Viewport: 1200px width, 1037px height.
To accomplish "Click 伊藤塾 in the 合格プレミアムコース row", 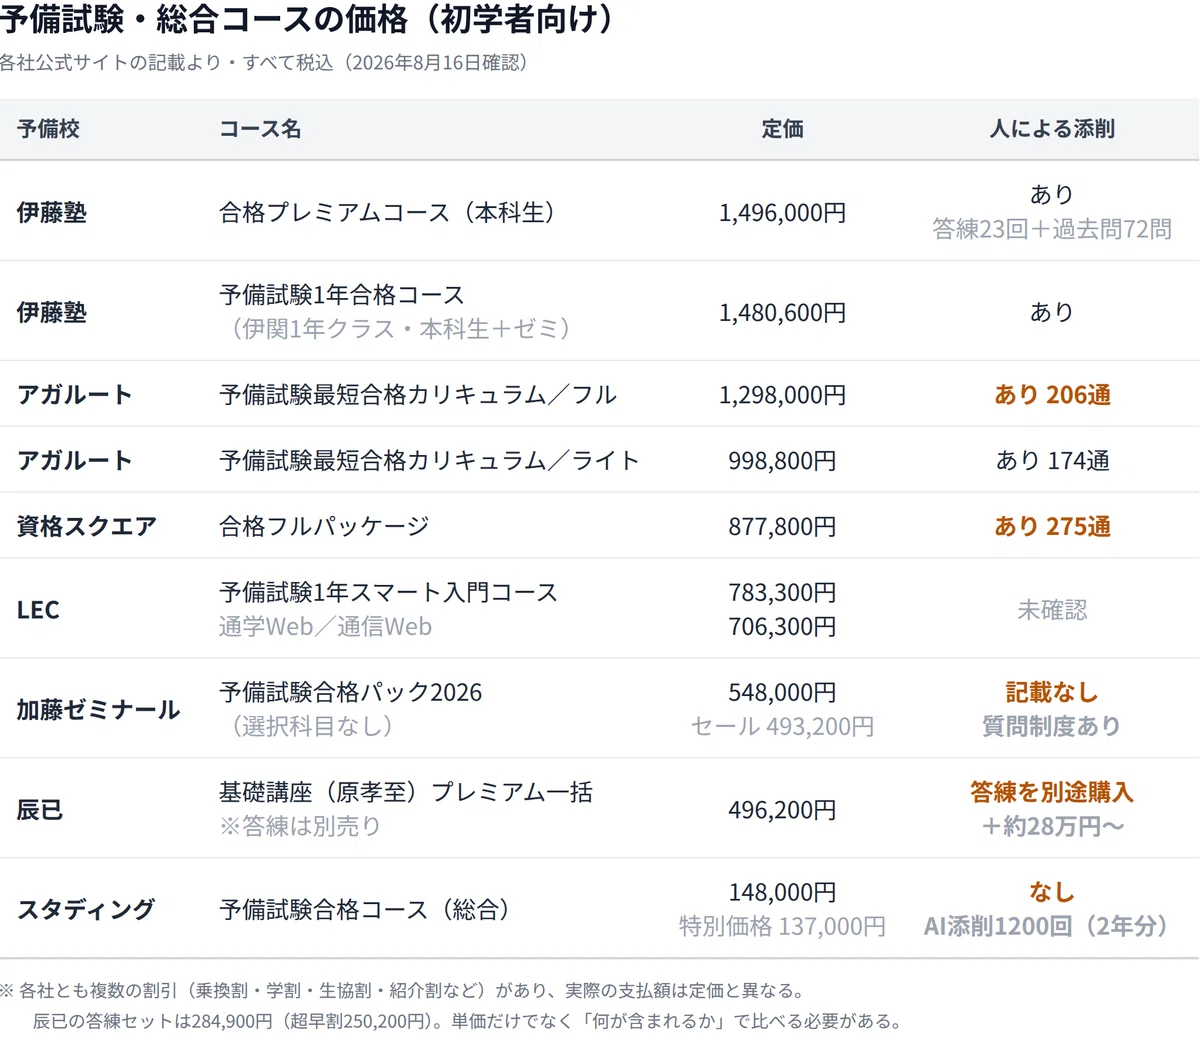I will (52, 213).
